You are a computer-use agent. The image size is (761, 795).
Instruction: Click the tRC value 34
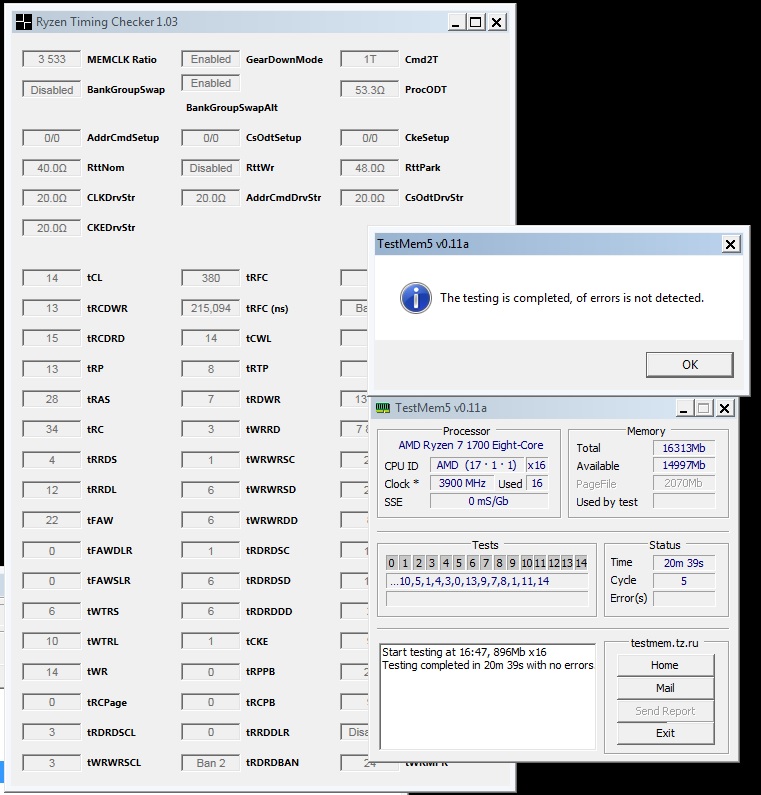click(x=52, y=429)
